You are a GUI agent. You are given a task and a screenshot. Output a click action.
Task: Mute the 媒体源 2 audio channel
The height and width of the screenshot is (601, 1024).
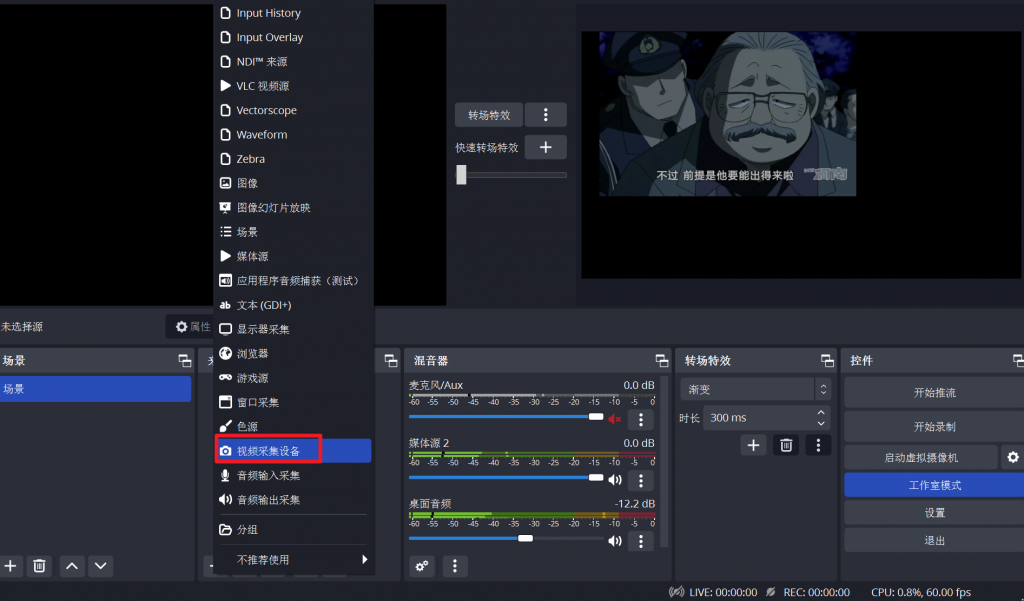(x=615, y=480)
